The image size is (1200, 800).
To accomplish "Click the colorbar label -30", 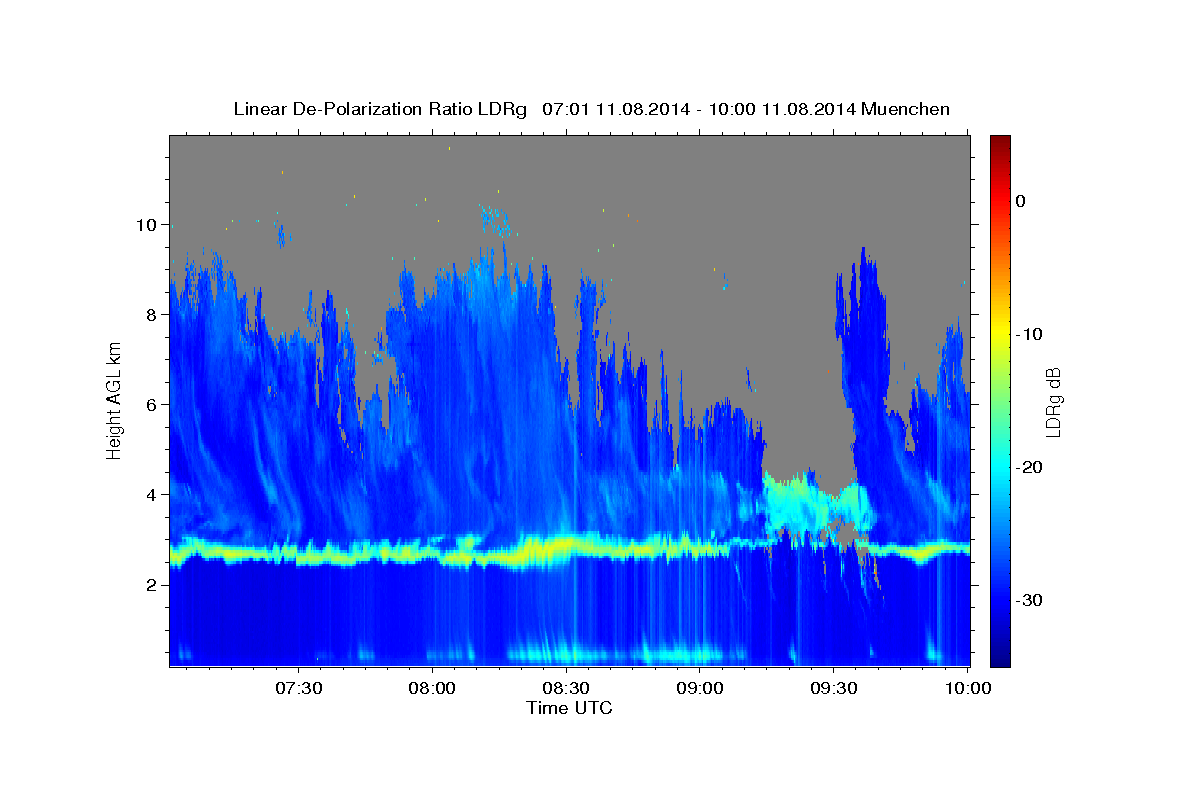I will [1030, 600].
